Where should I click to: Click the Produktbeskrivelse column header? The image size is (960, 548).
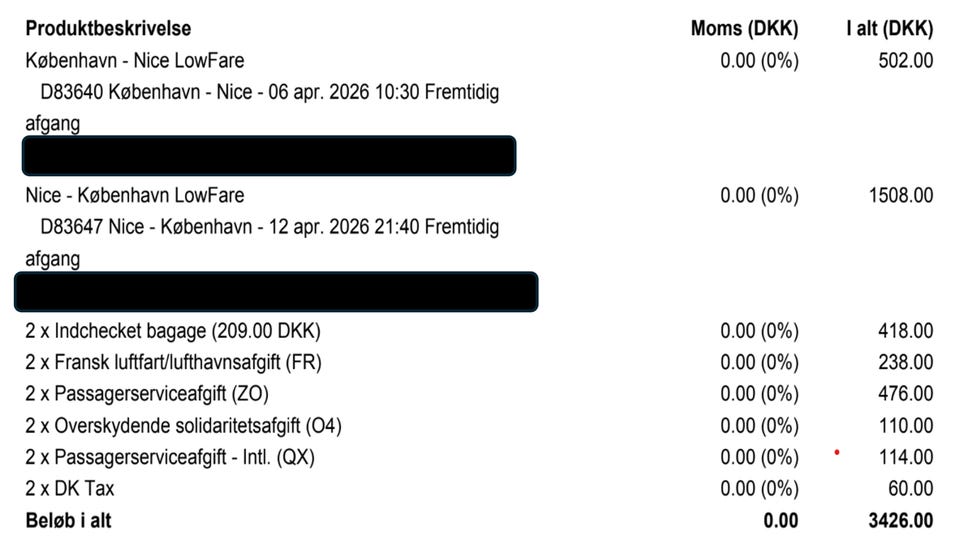coord(108,28)
